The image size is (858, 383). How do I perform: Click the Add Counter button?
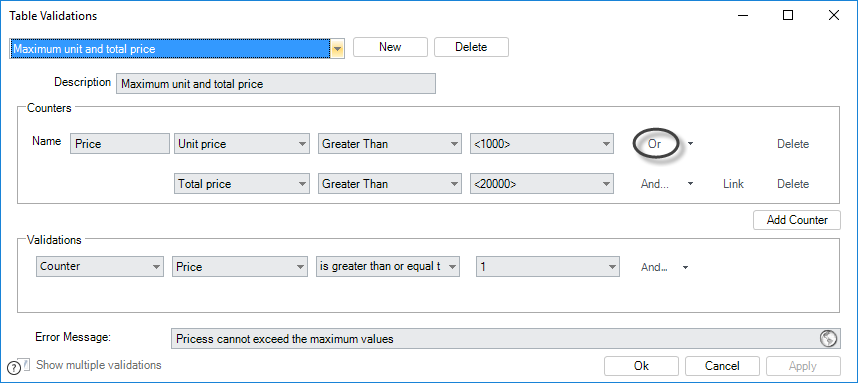coord(797,220)
